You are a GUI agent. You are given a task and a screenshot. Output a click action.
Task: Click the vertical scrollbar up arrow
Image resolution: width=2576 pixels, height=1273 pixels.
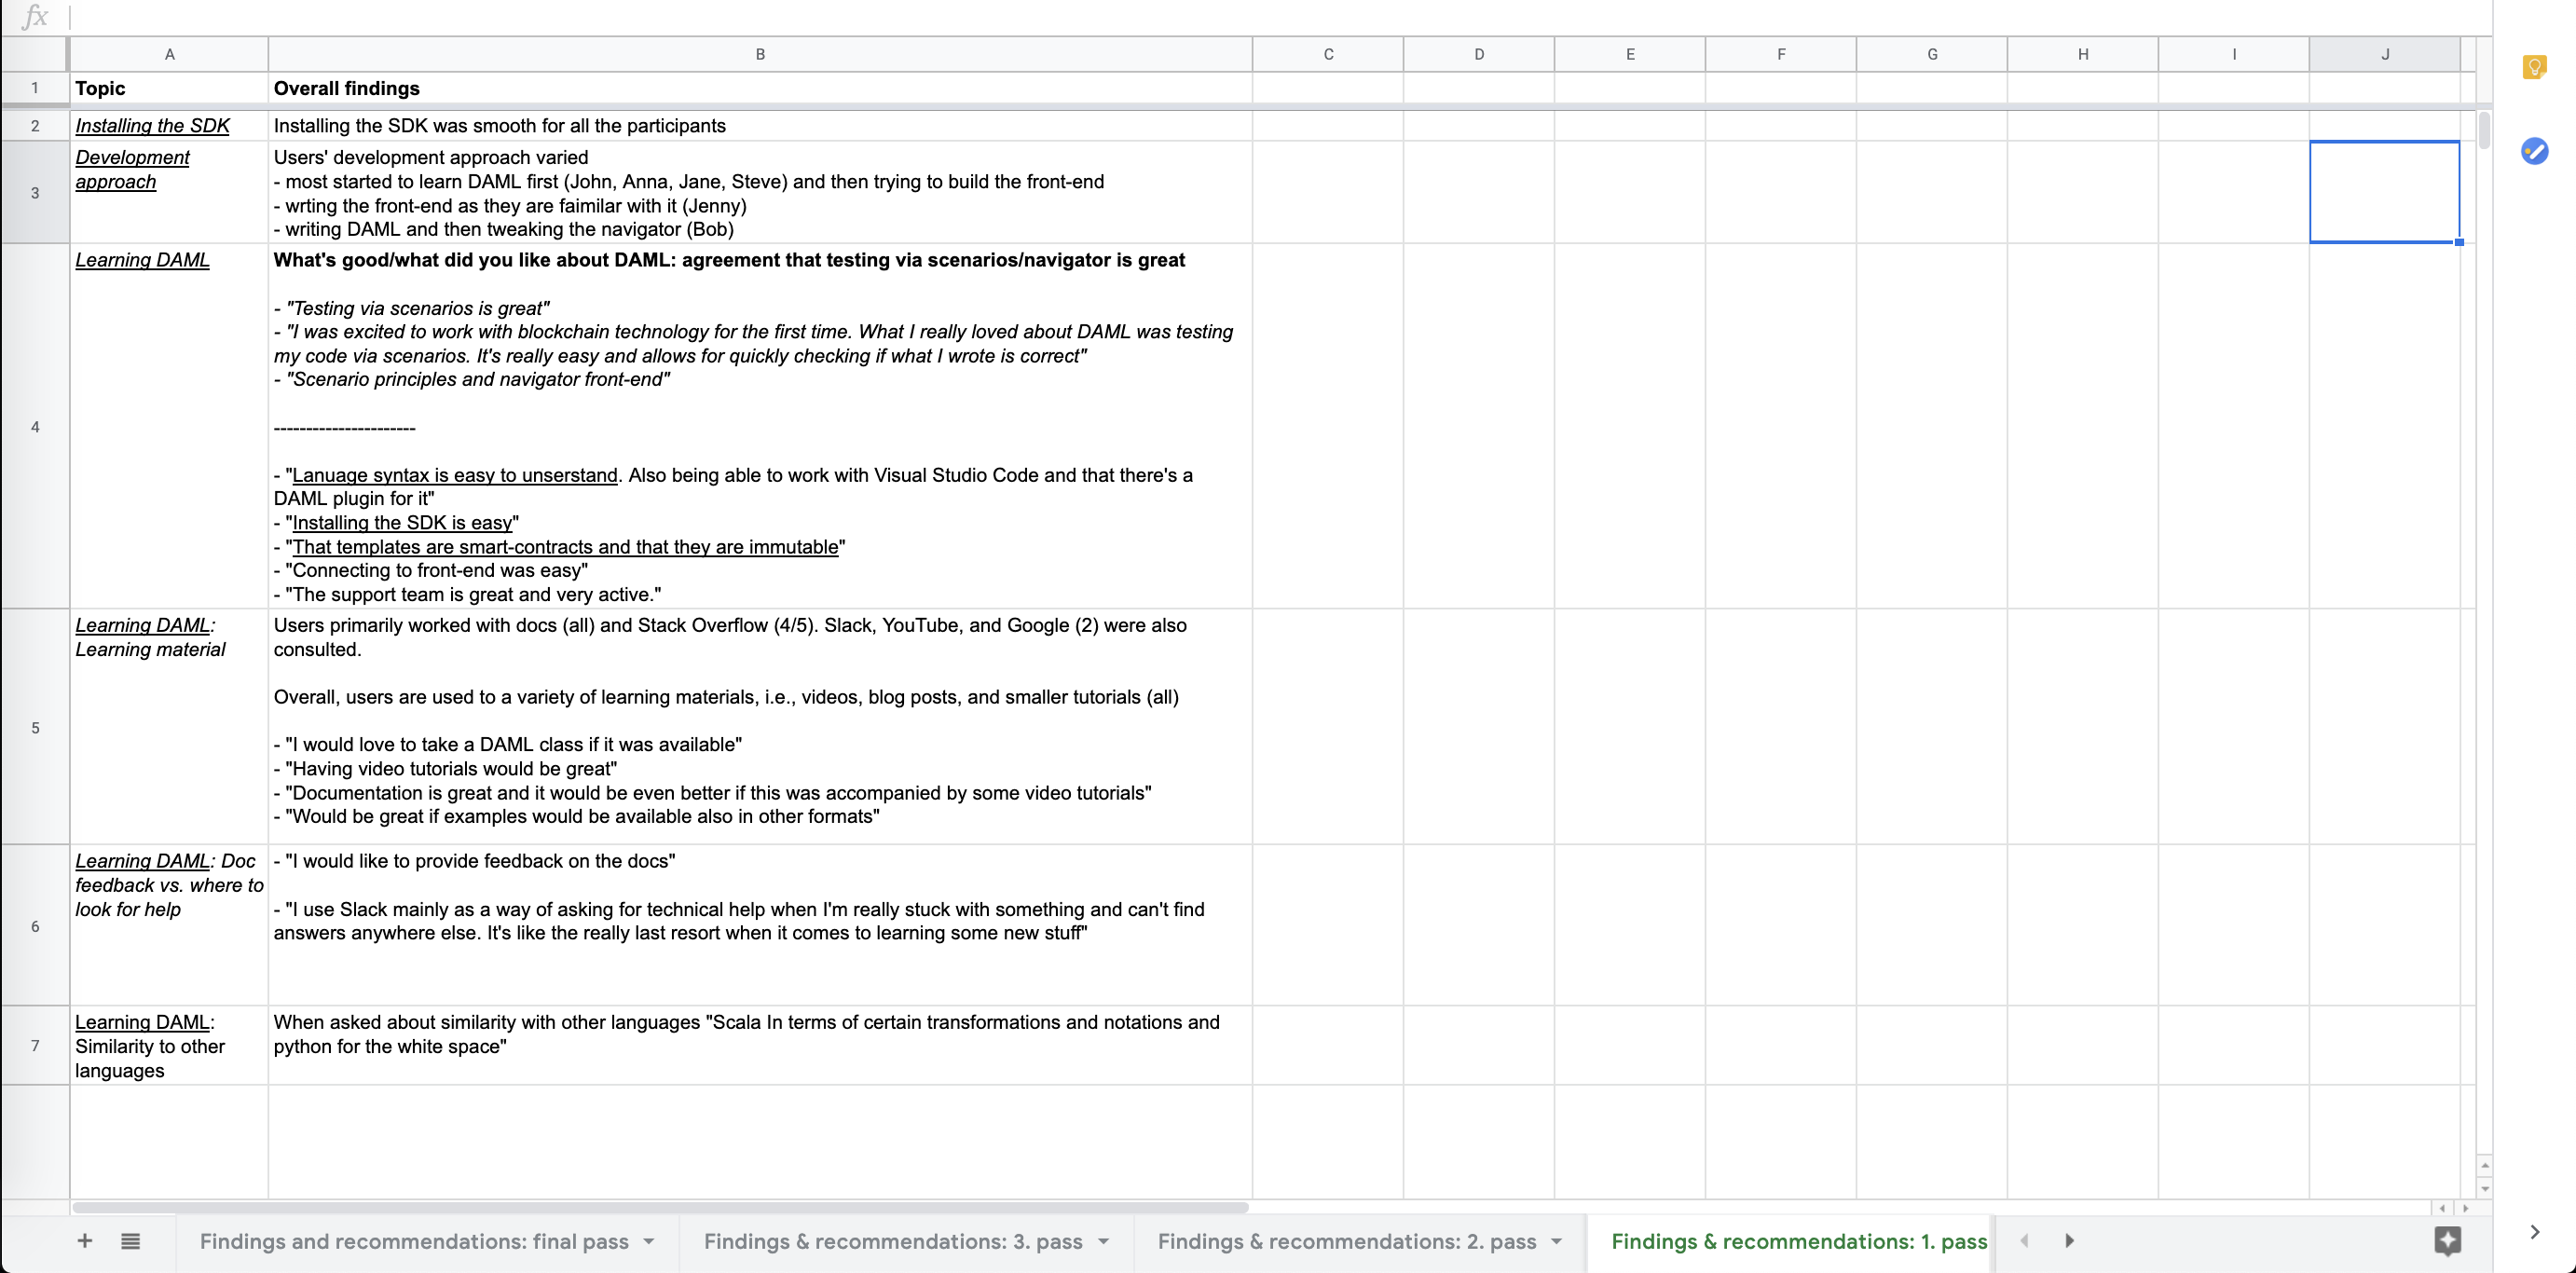[2484, 1166]
